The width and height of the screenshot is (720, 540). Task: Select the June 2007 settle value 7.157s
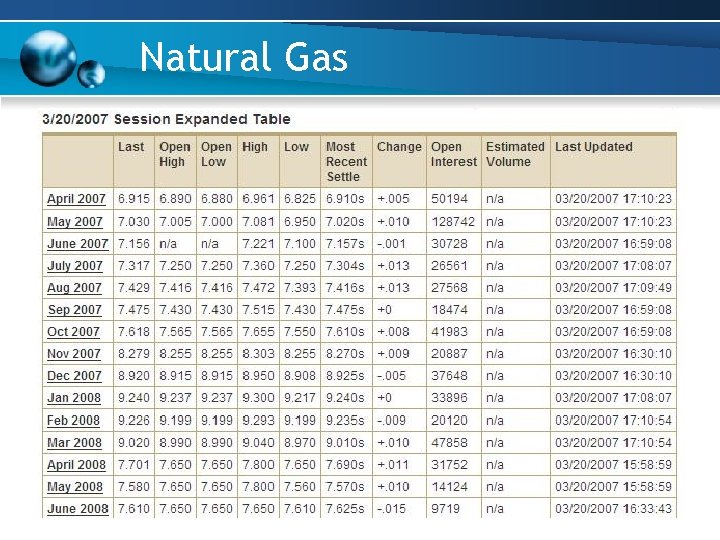pyautogui.click(x=345, y=243)
